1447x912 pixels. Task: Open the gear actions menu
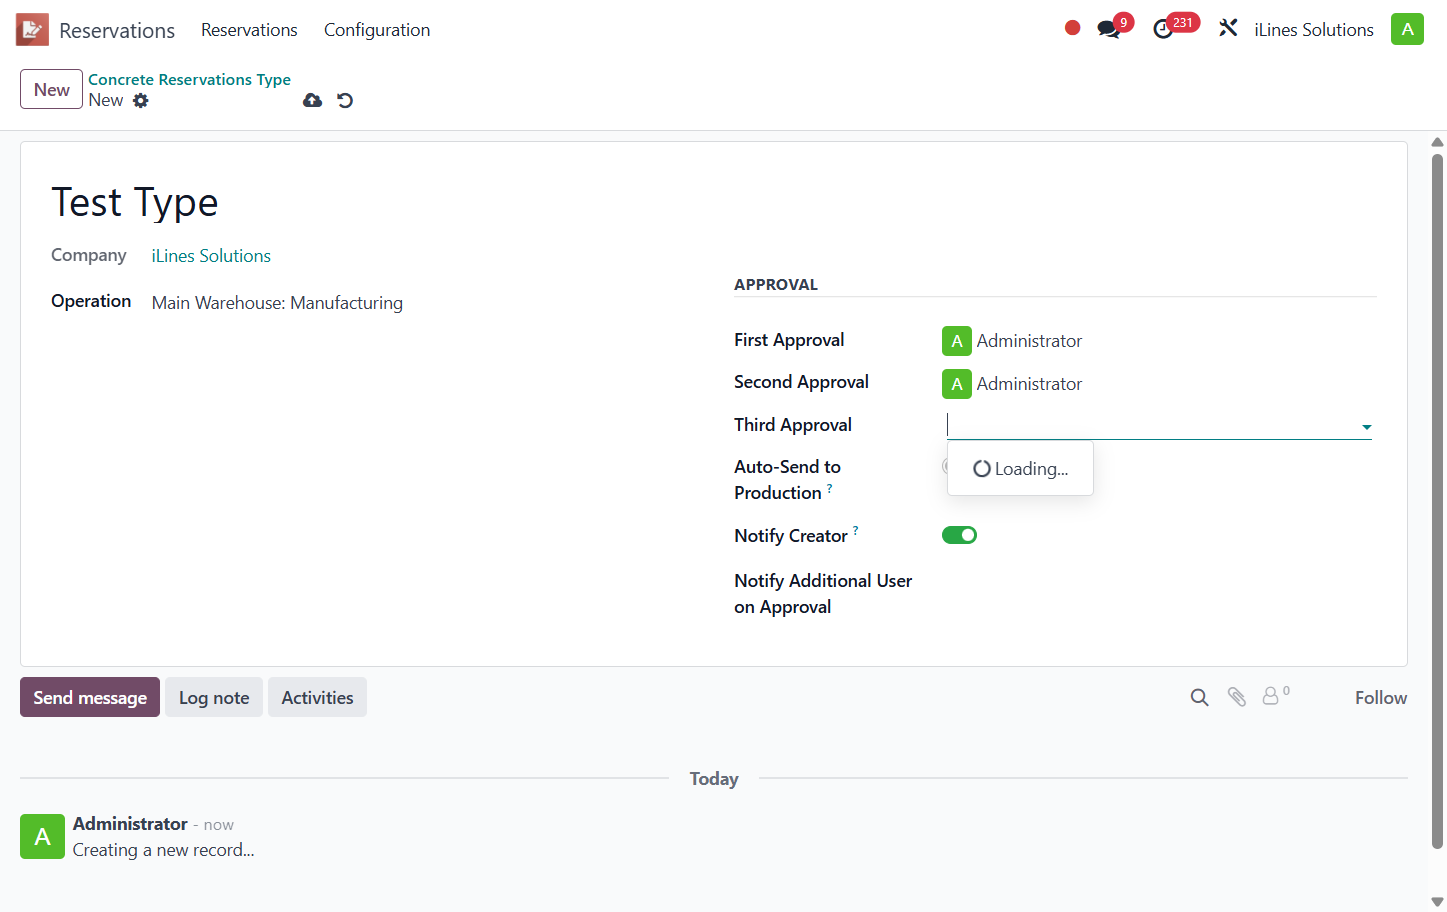click(141, 100)
